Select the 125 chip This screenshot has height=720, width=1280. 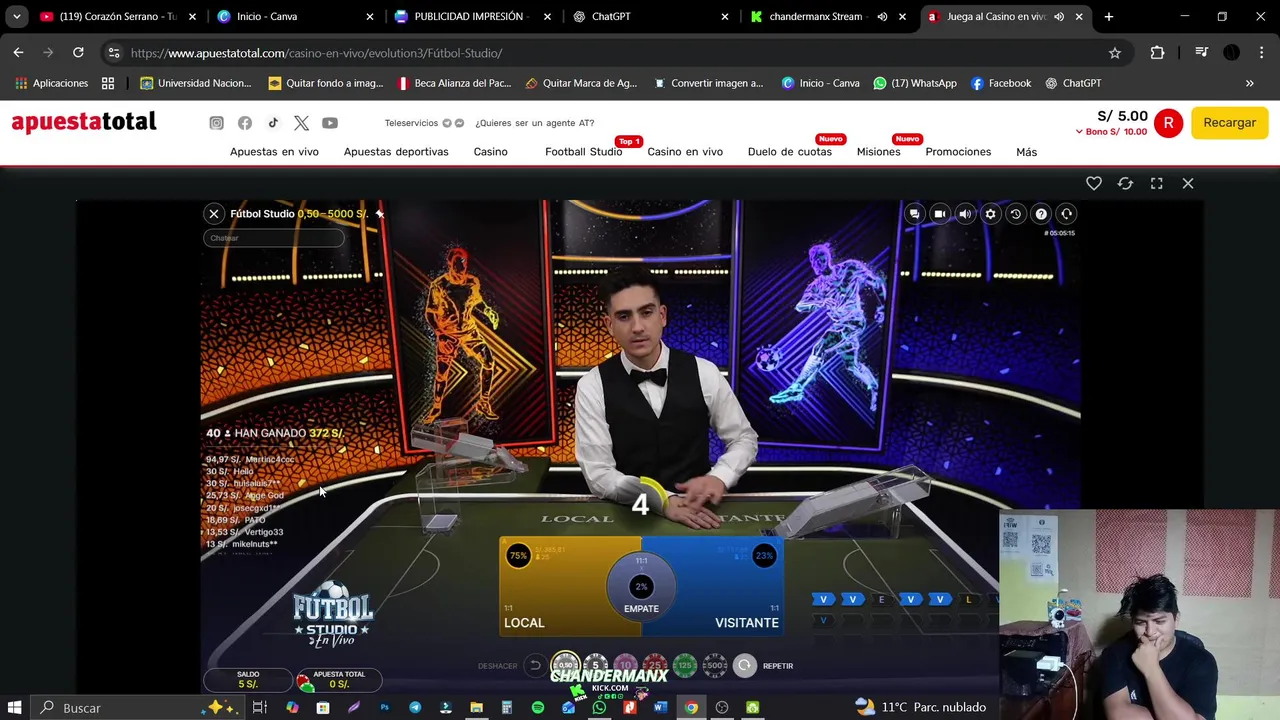point(685,665)
